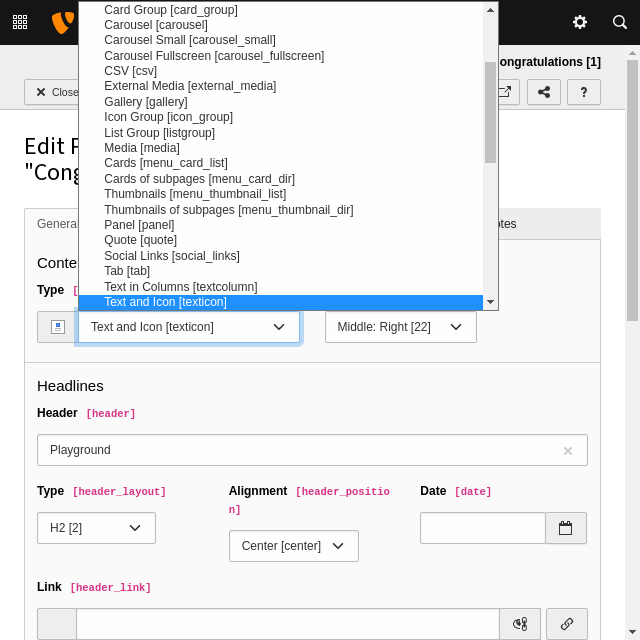Select List Group [listgroup] option
Viewport: 640px width, 640px height.
tap(281, 133)
